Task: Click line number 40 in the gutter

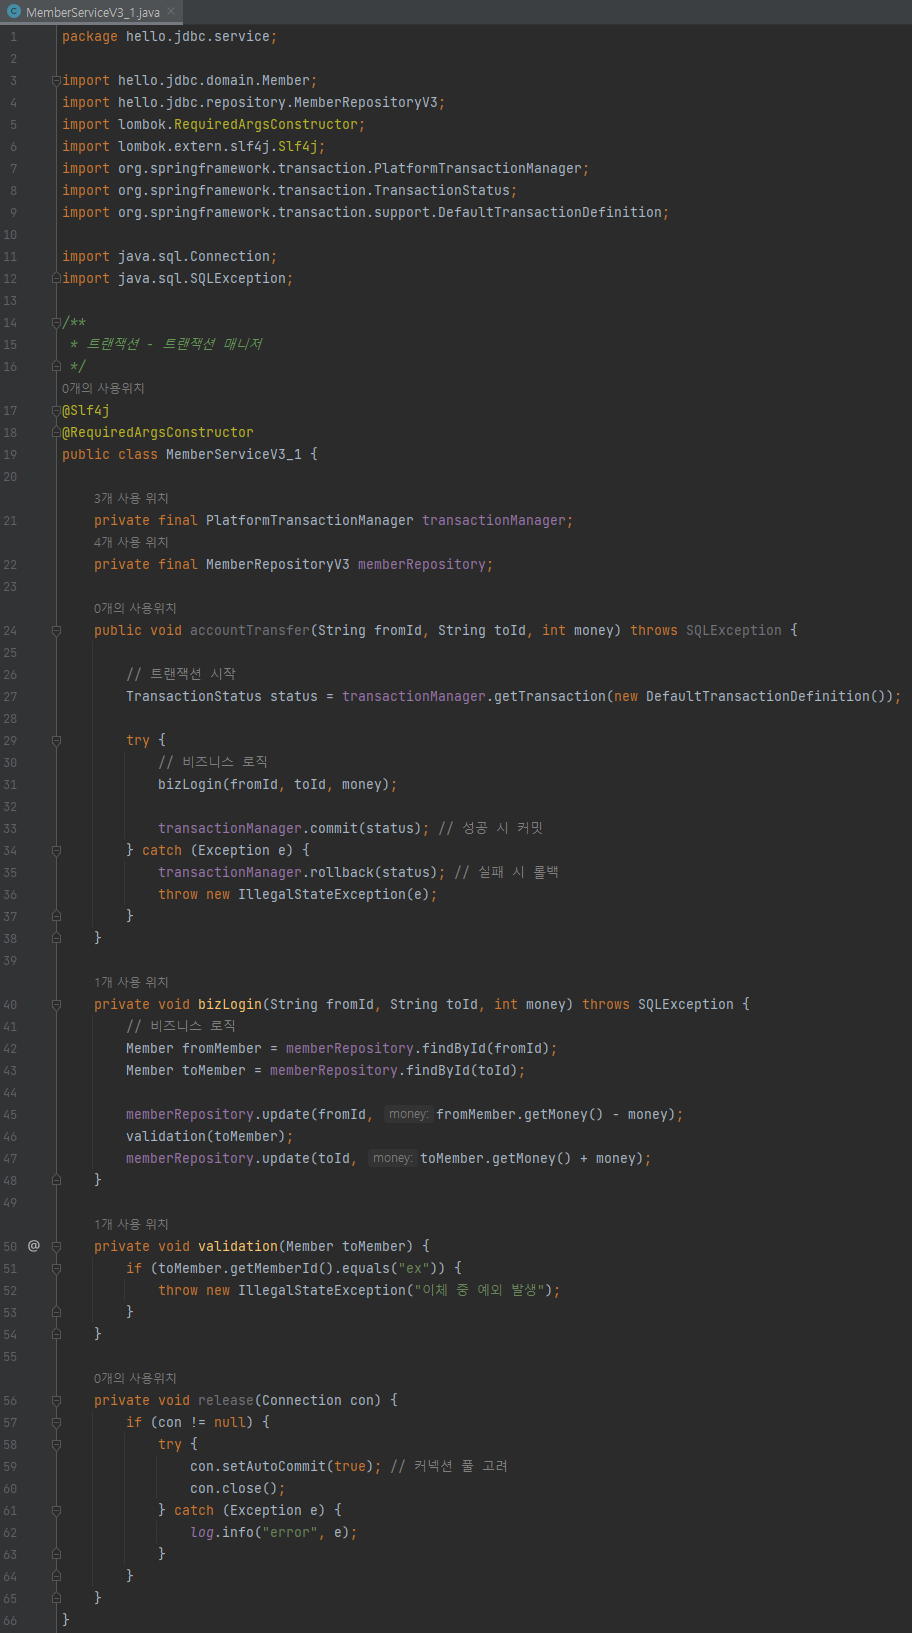Action: click(x=10, y=1005)
